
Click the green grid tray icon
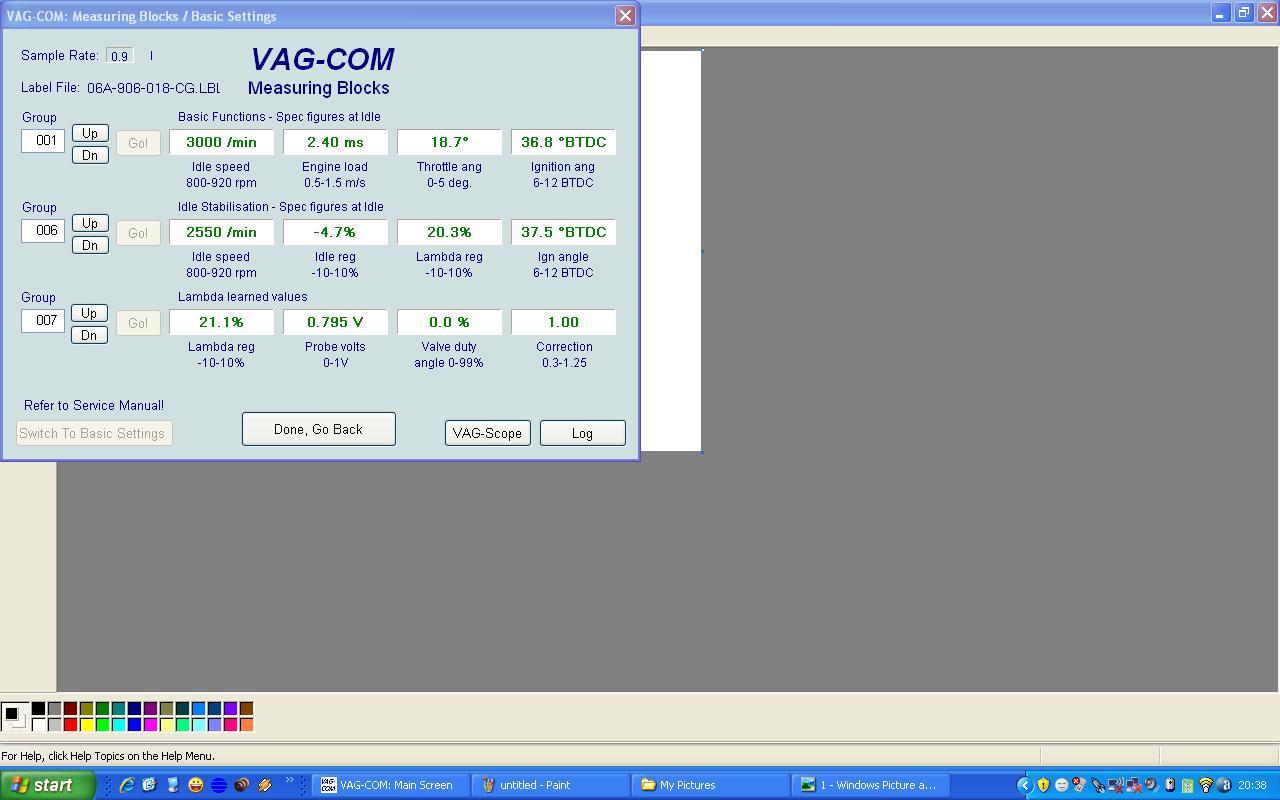tap(1188, 785)
